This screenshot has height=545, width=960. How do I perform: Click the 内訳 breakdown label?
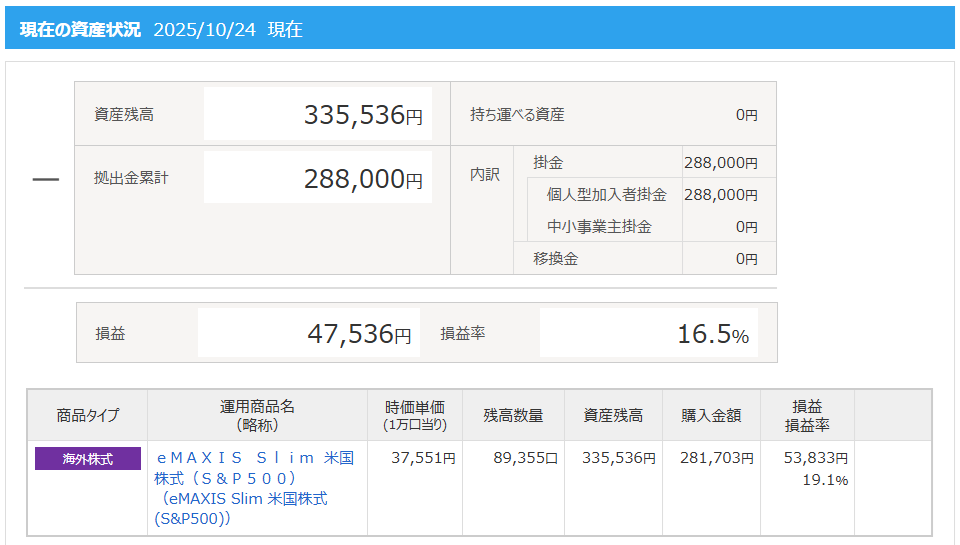click(485, 174)
